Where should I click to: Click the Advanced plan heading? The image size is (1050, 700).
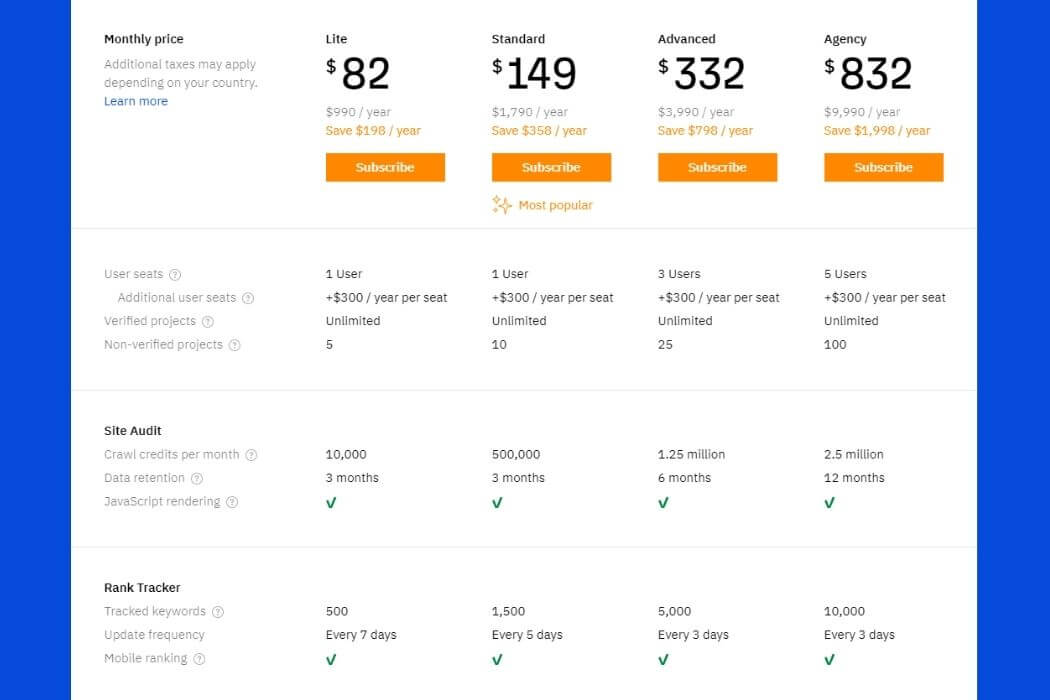coord(686,39)
